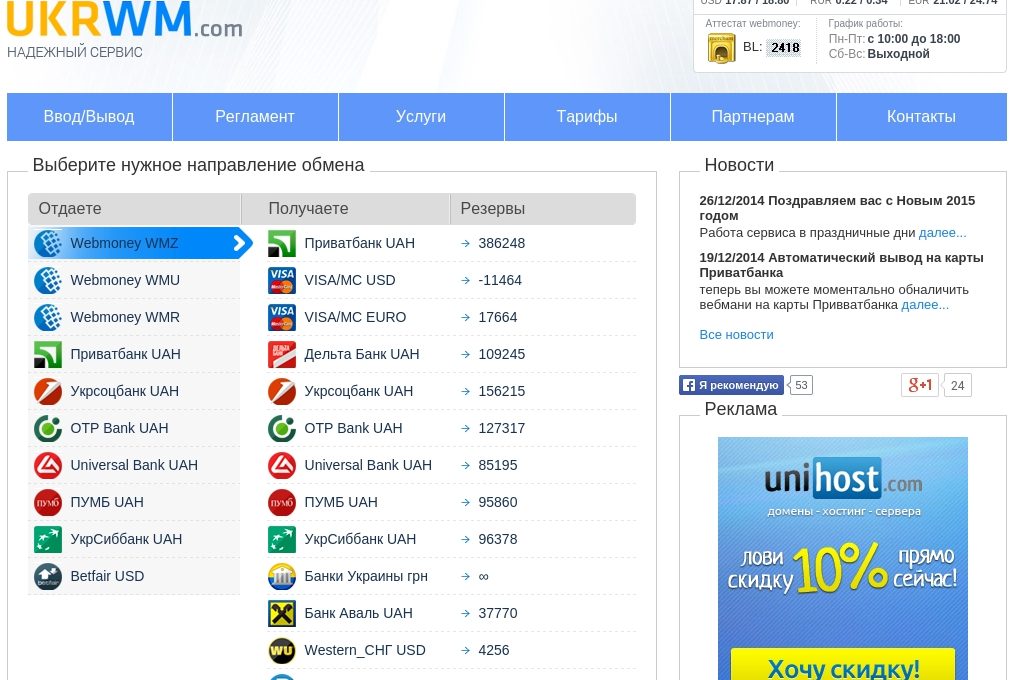1013x680 pixels.
Task: Click Укрсоцбанк icon in Получаете column
Action: (282, 391)
